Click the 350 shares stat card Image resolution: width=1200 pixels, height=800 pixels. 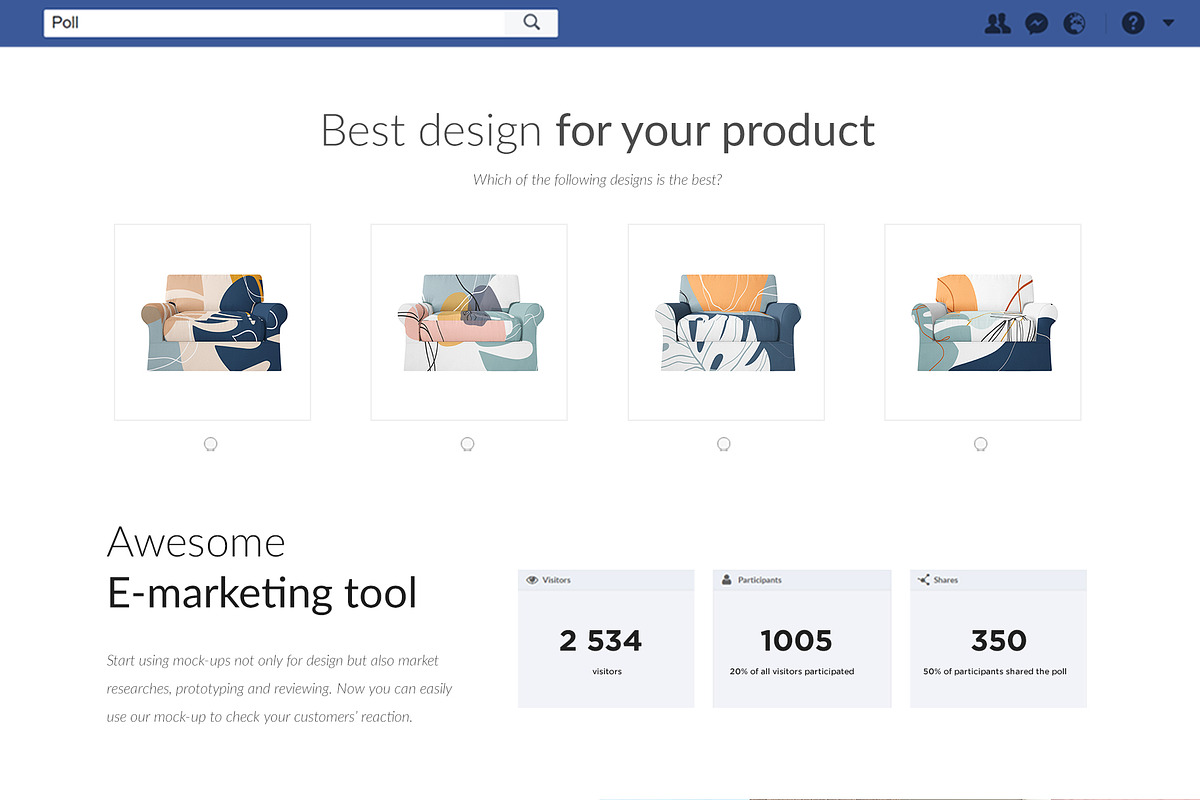(x=998, y=639)
